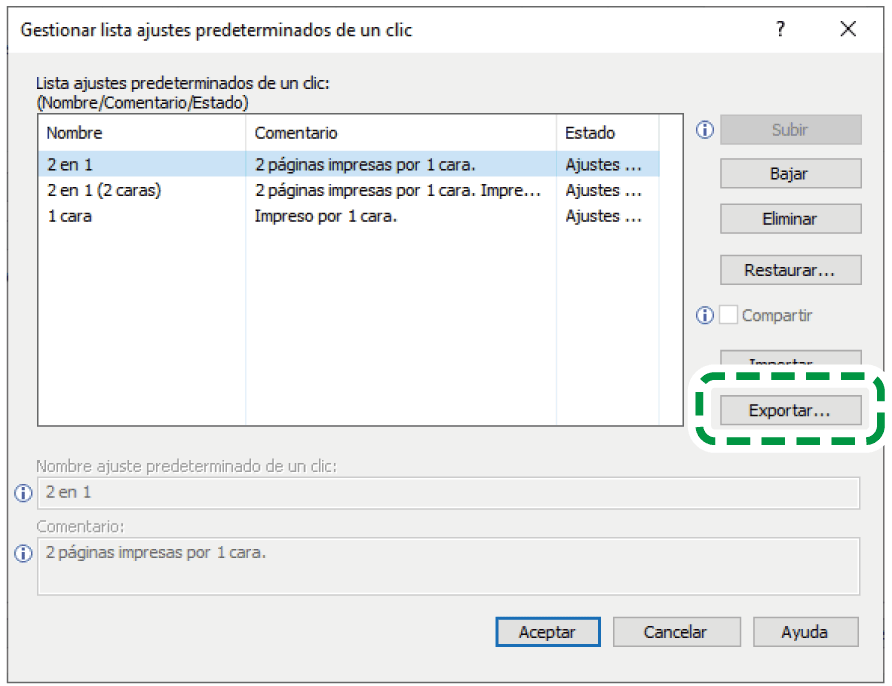This screenshot has width=892, height=686.
Task: Click the question mark help icon in title bar
Action: (x=781, y=30)
